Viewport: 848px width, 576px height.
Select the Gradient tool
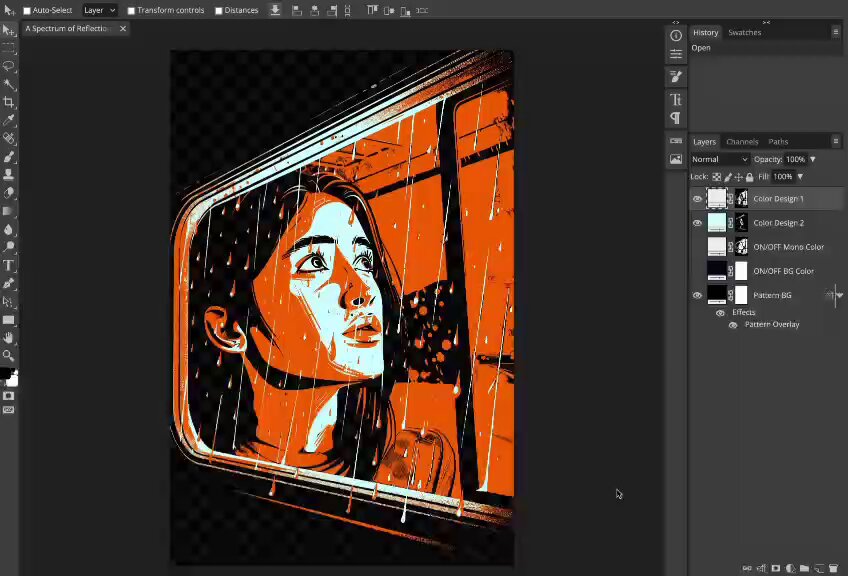coord(9,211)
